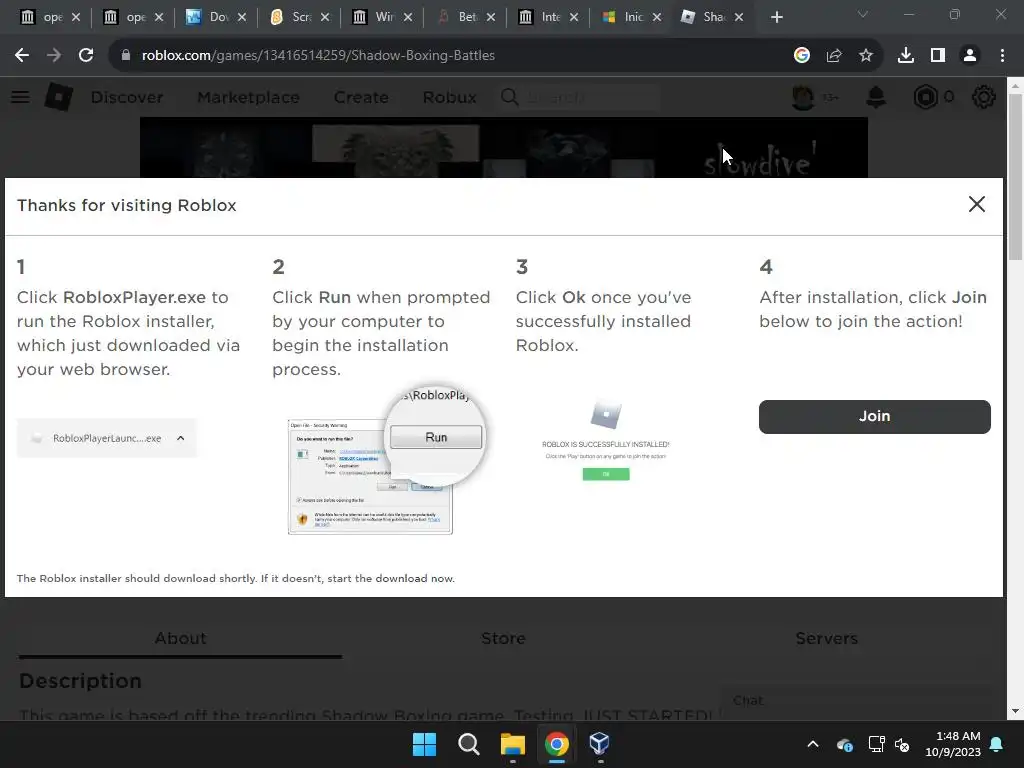Open Windows taskbar Search
The height and width of the screenshot is (768, 1024).
(x=468, y=744)
